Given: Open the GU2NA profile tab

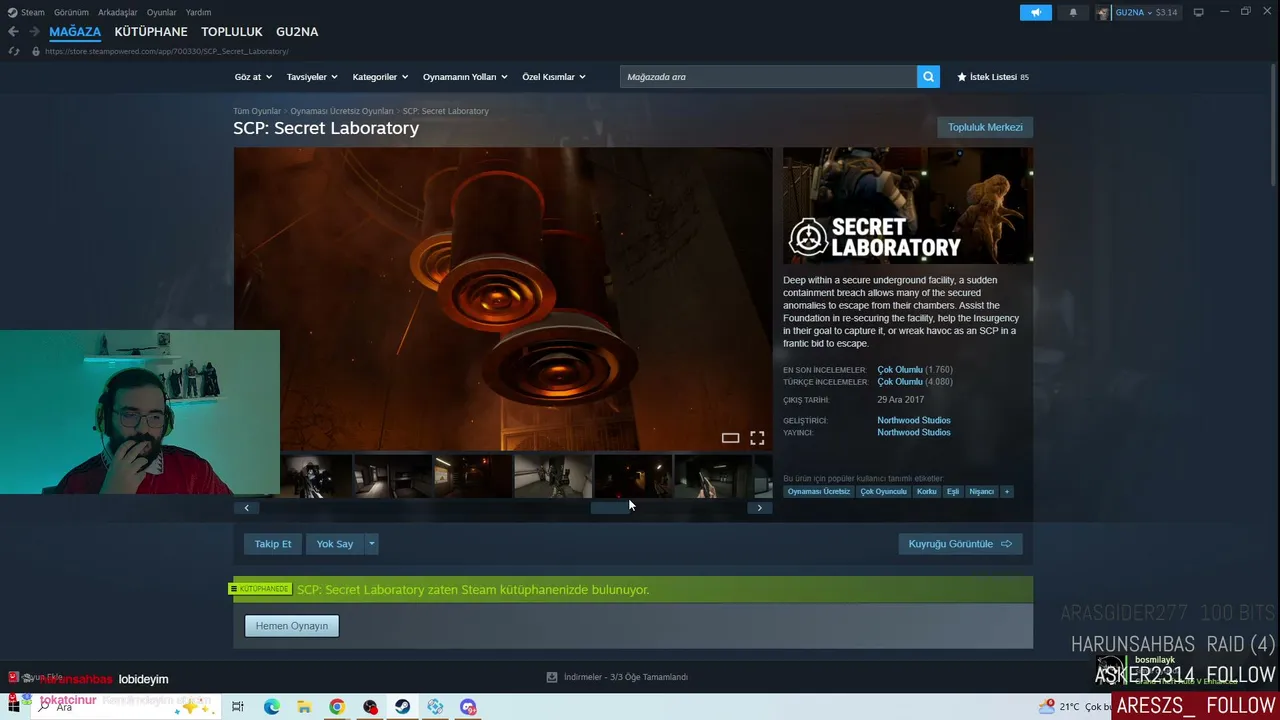Looking at the screenshot, I should (x=297, y=32).
